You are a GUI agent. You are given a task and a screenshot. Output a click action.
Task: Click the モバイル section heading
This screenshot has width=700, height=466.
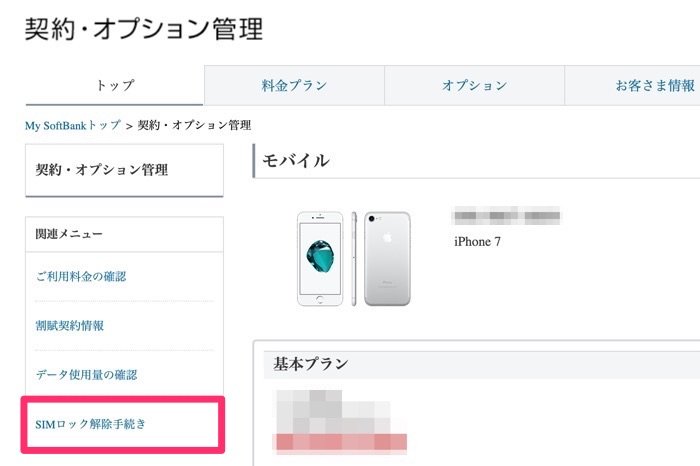point(295,160)
